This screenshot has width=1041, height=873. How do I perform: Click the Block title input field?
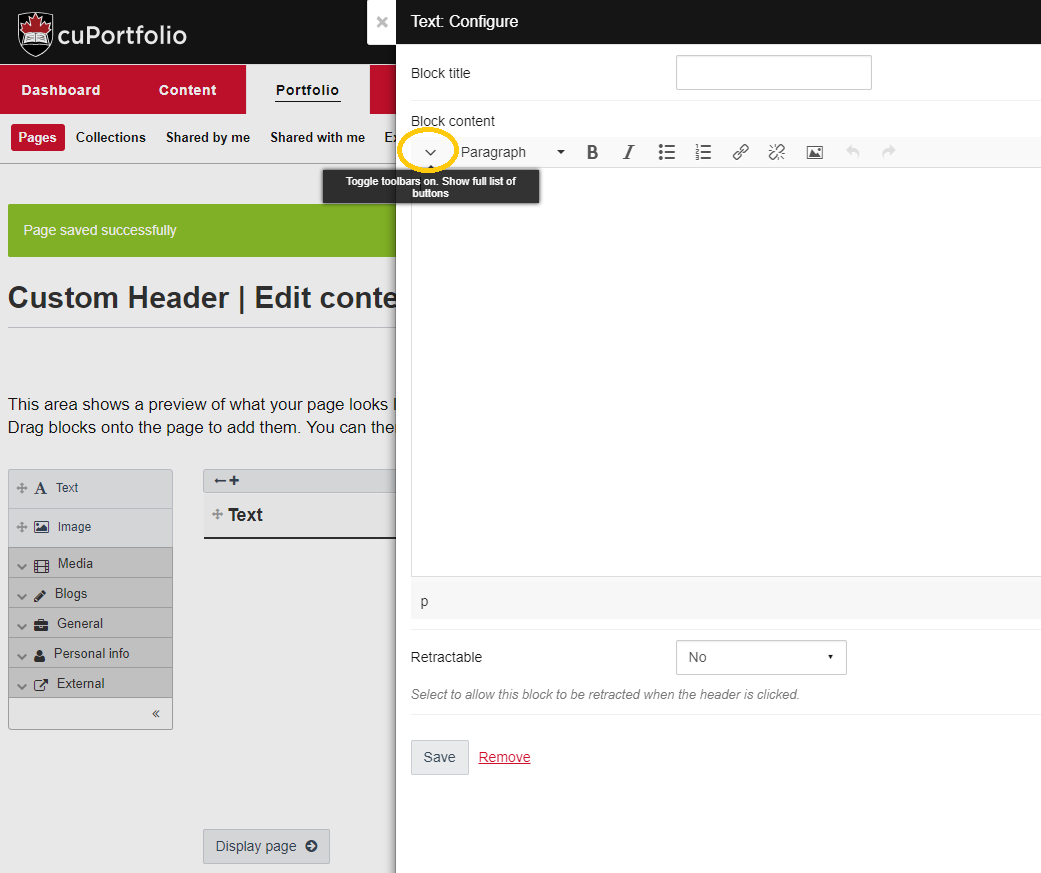click(773, 73)
